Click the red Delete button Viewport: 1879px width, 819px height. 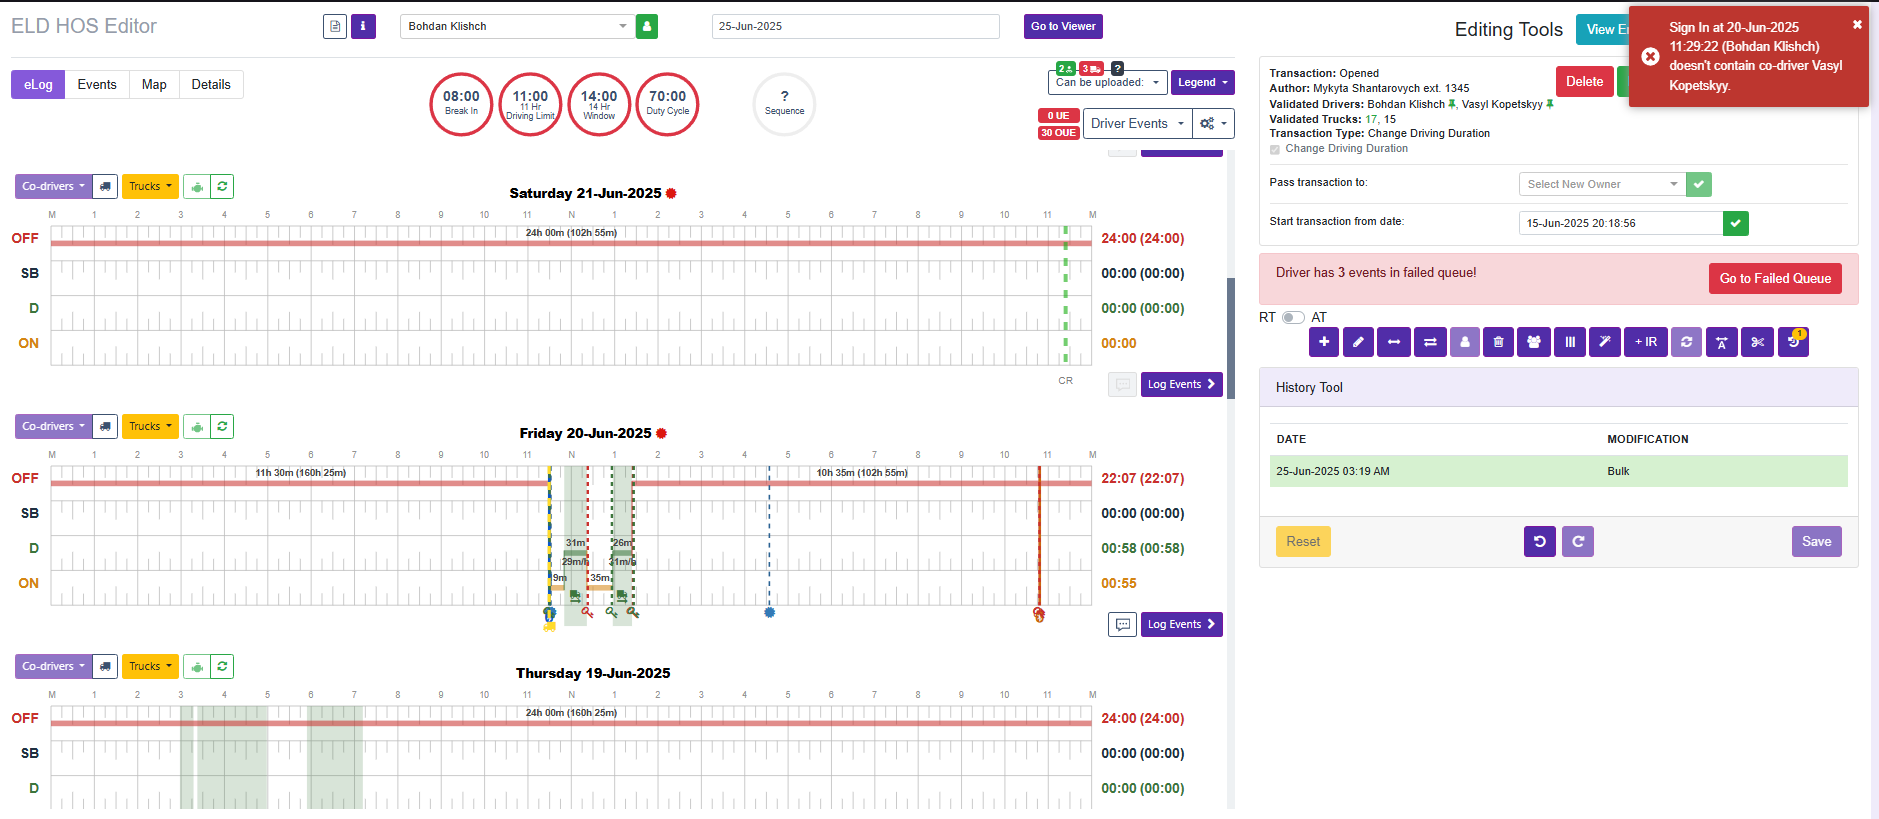pos(1584,82)
